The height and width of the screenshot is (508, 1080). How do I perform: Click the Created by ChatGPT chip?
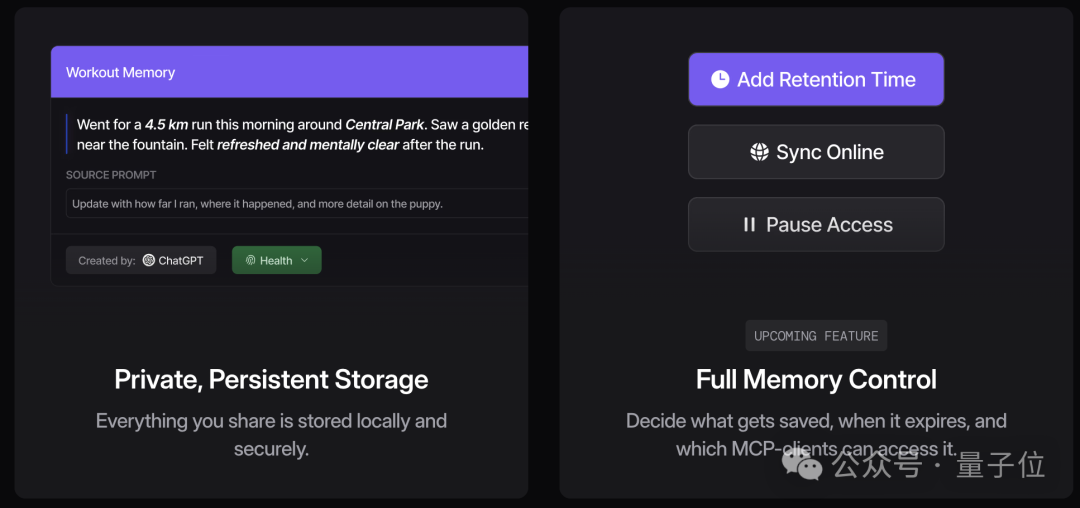pyautogui.click(x=141, y=261)
